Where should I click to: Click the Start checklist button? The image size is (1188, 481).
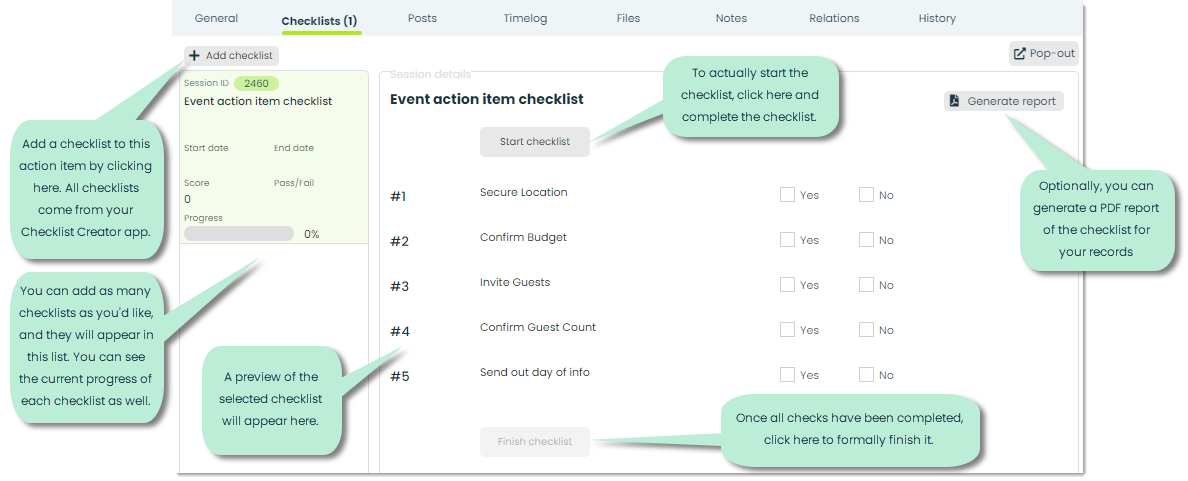click(535, 142)
